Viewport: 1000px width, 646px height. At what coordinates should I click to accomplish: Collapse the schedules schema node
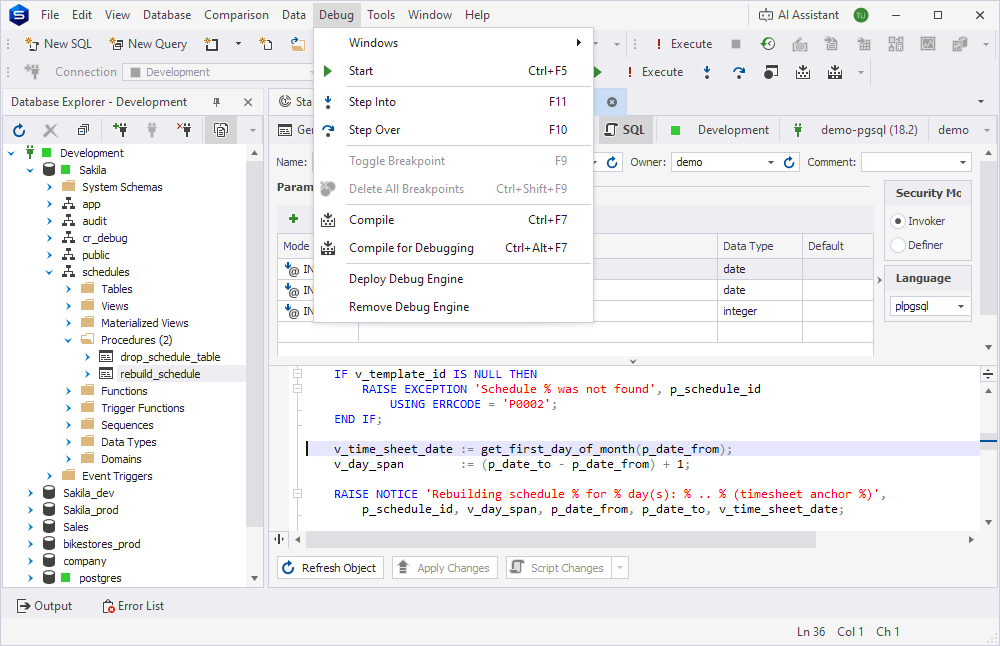tap(49, 272)
